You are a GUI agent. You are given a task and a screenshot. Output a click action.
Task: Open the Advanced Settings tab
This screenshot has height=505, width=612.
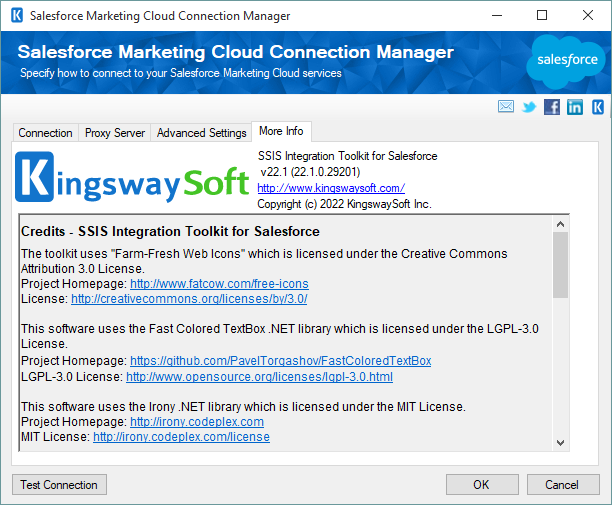(201, 133)
